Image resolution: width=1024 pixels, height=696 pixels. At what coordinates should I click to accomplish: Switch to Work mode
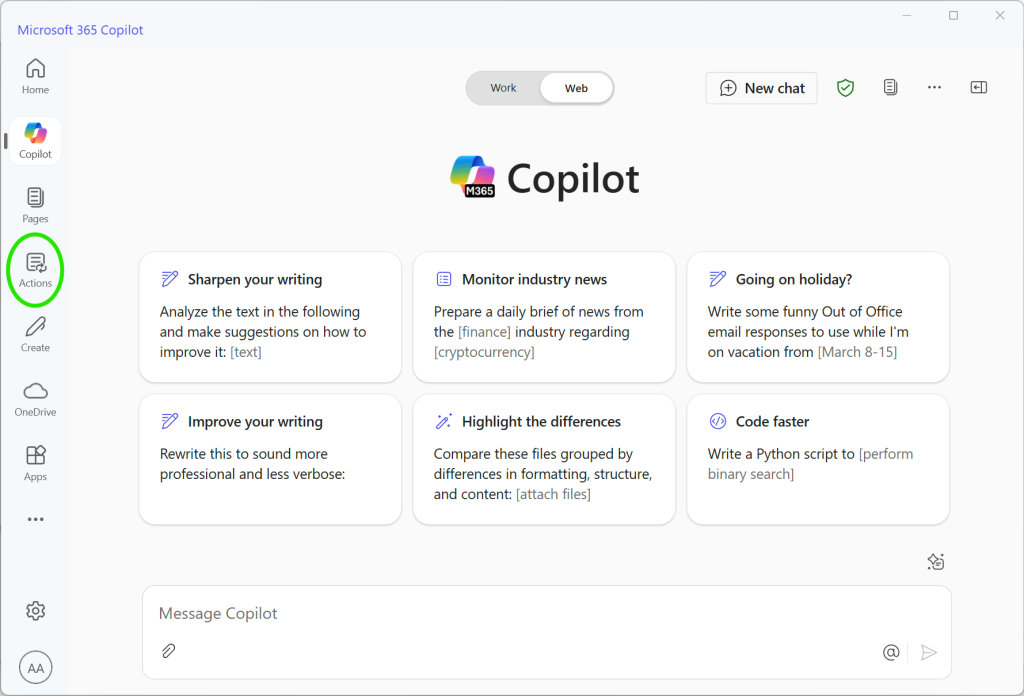504,88
